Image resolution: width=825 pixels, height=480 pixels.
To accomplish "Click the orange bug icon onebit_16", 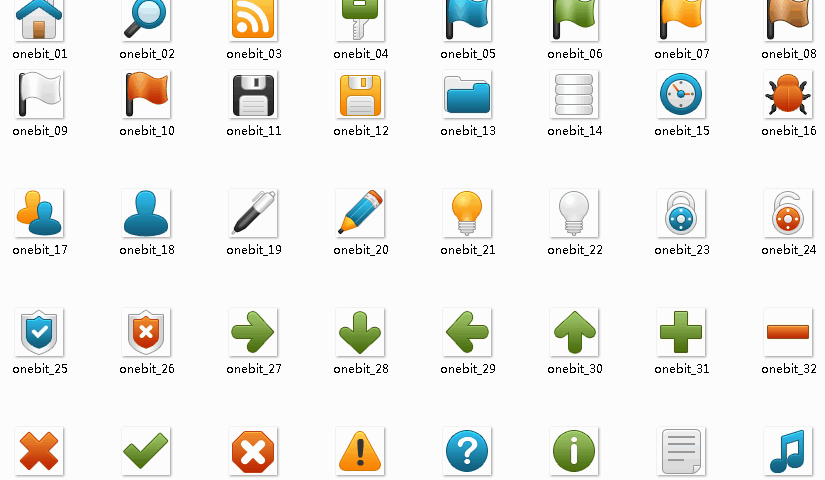I will (x=788, y=94).
